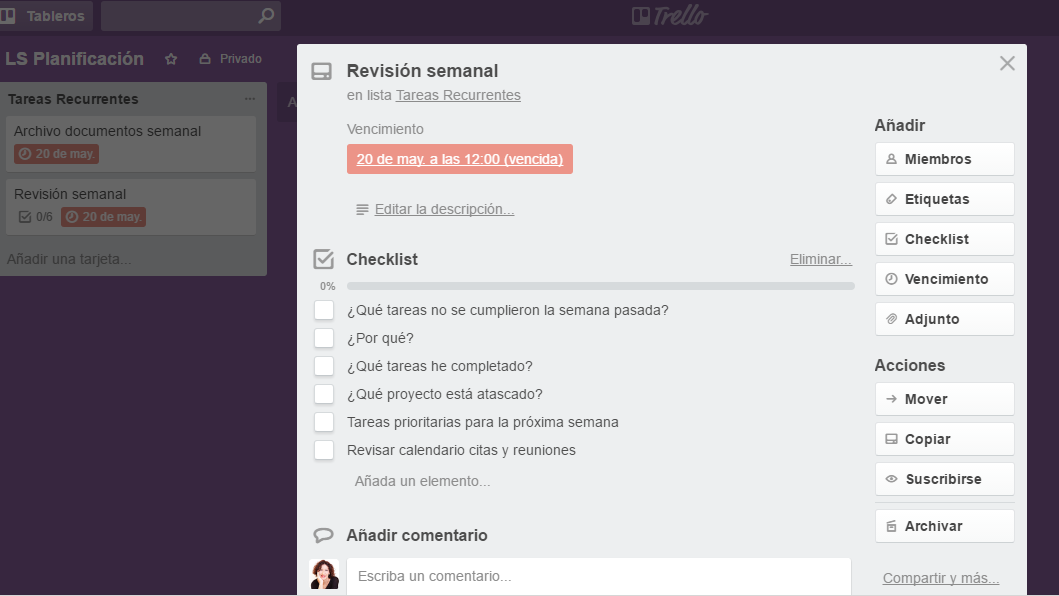This screenshot has height=596, width=1059.
Task: Select the Archivar action
Action: click(944, 526)
